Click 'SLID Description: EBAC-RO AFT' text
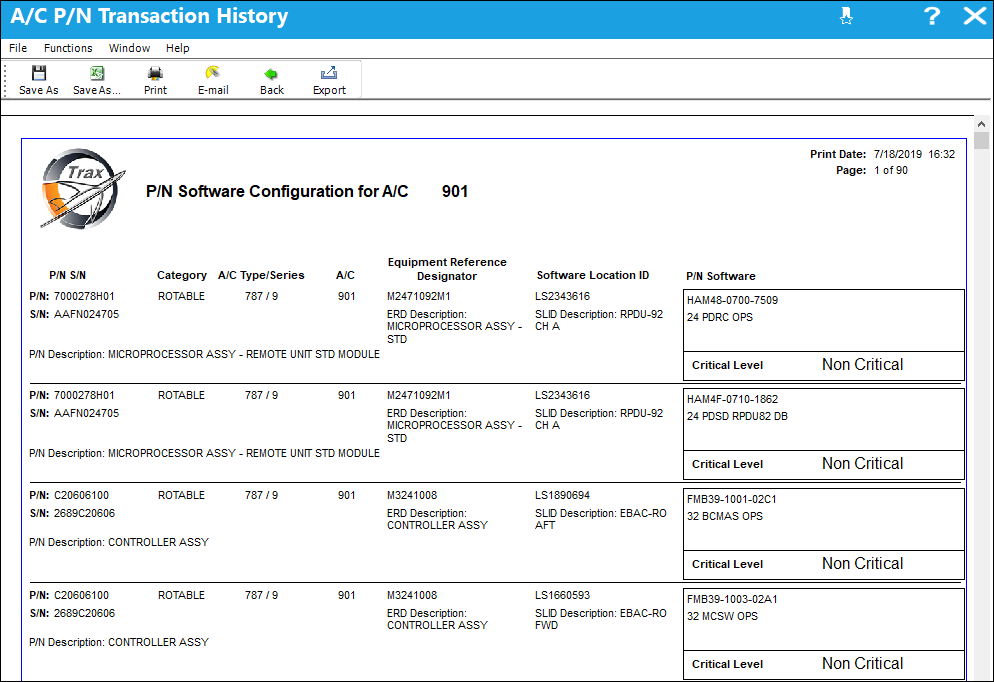 [x=600, y=519]
